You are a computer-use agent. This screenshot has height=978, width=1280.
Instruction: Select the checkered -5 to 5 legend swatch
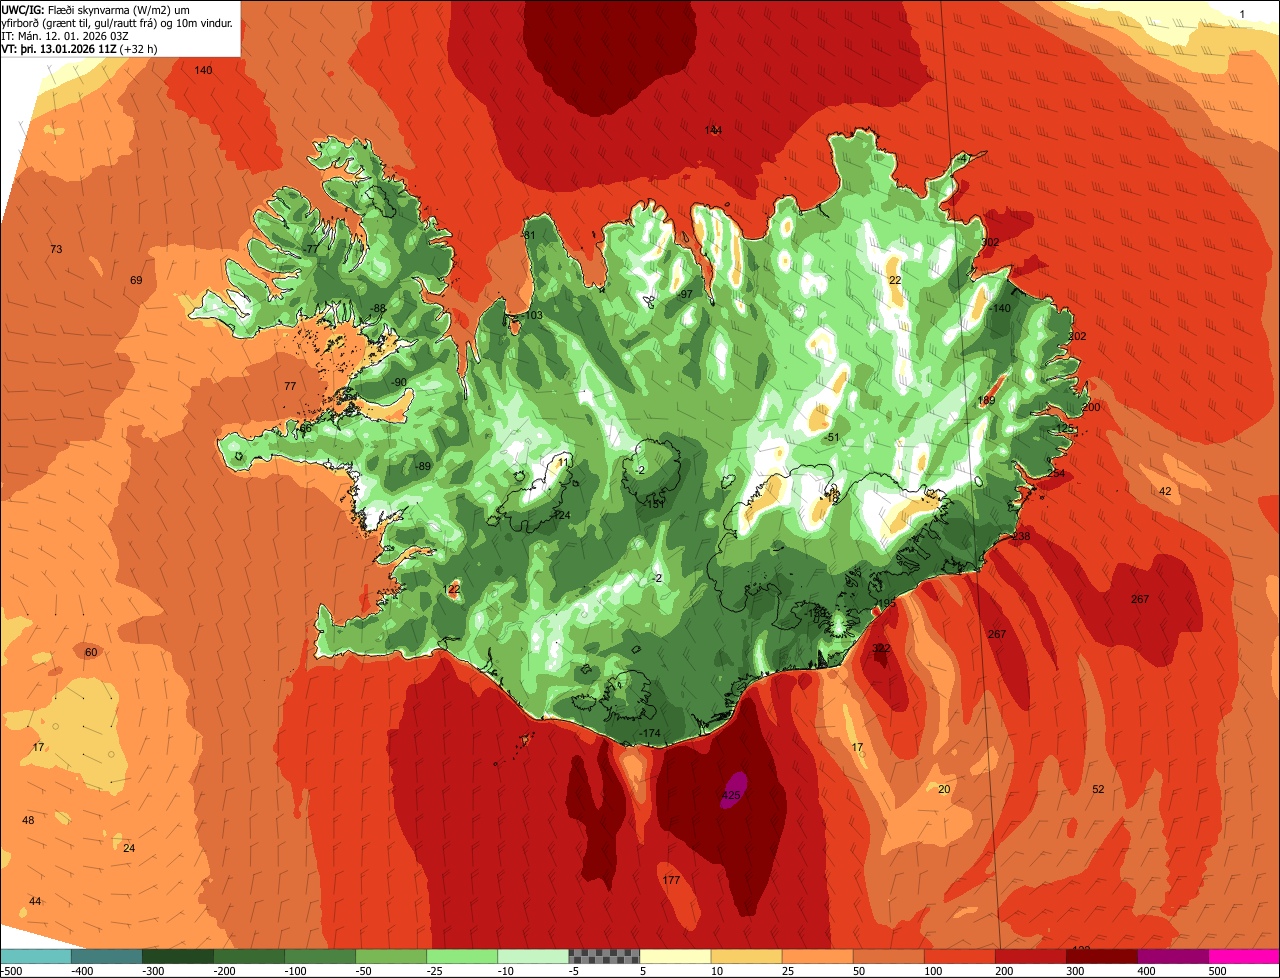click(x=604, y=956)
